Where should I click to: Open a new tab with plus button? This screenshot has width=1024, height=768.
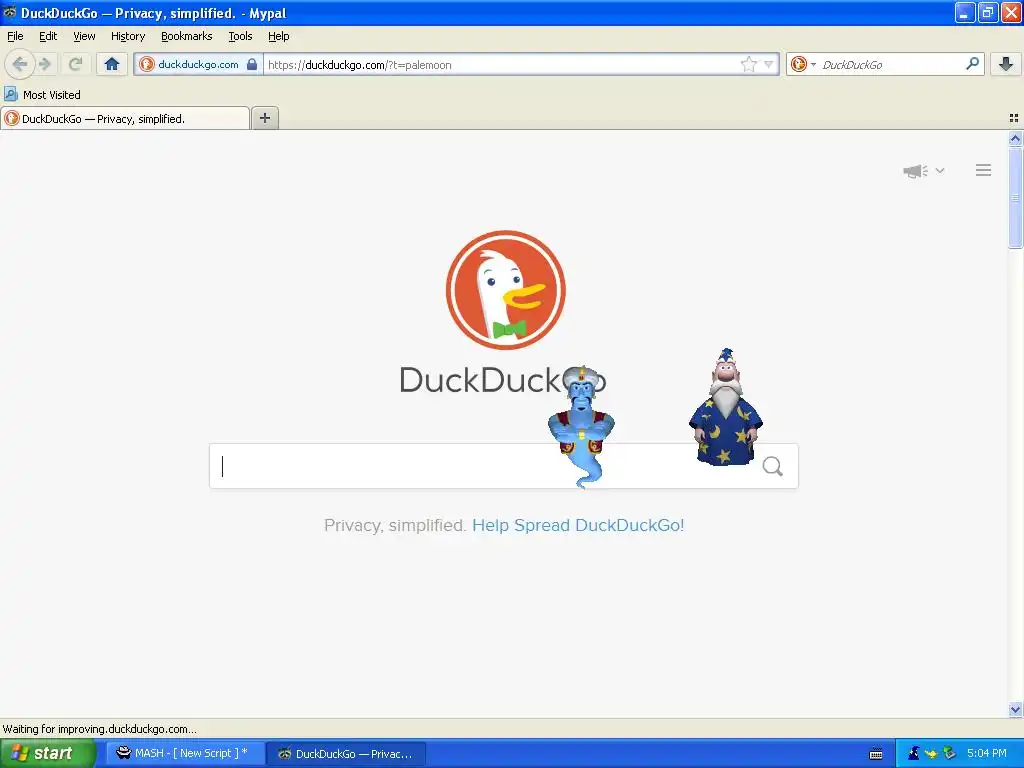coord(264,118)
